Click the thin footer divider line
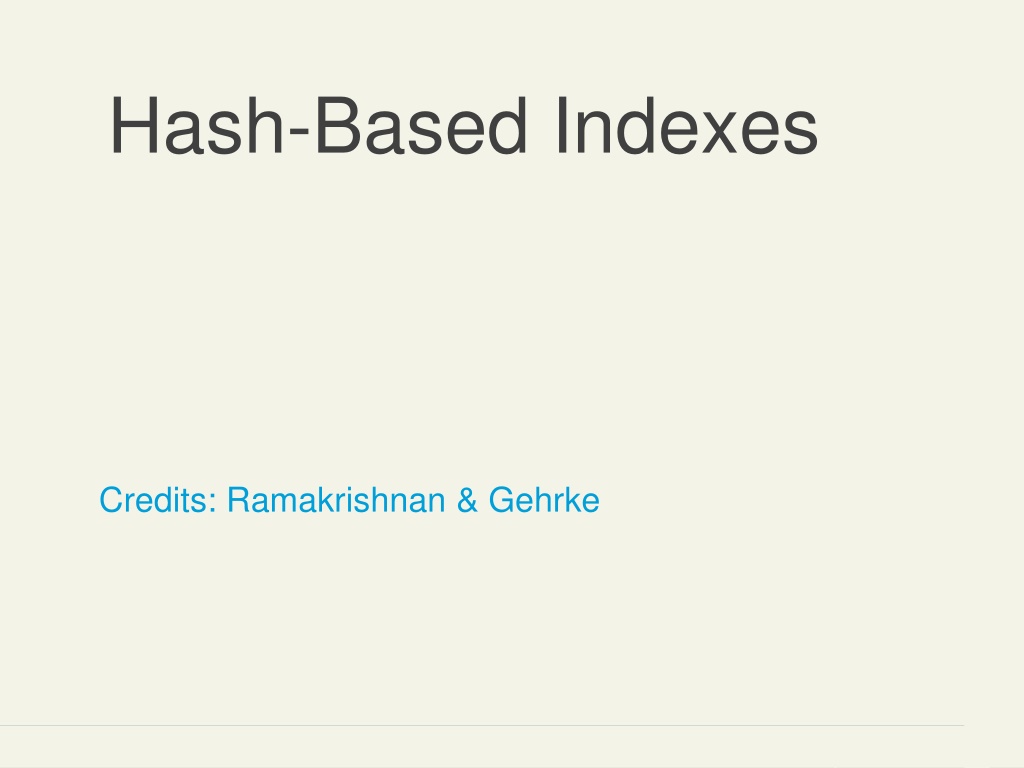This screenshot has height=768, width=1024. 482,725
